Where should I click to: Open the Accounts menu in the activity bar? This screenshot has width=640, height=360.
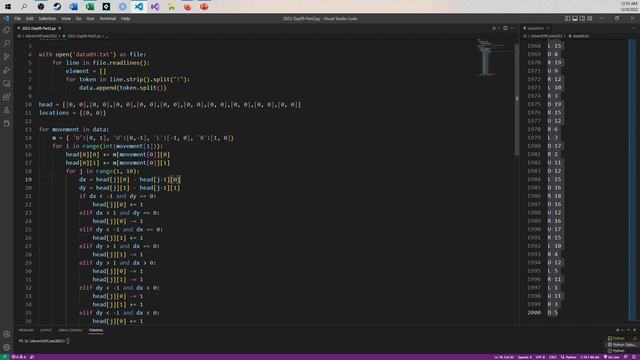(x=7, y=334)
